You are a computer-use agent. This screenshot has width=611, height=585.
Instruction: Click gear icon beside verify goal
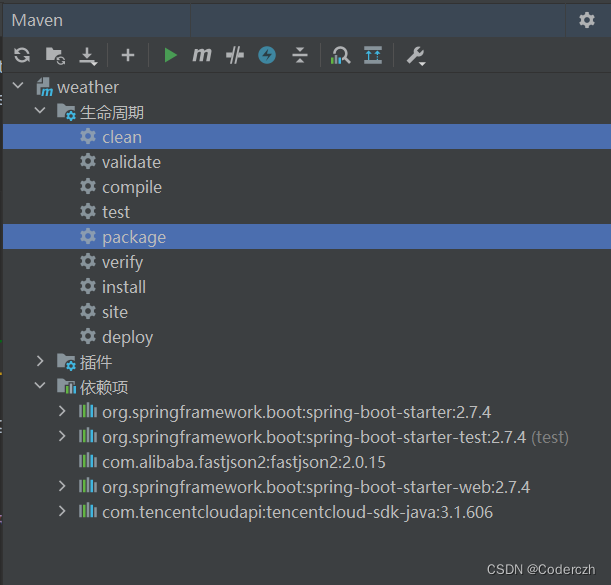[88, 261]
